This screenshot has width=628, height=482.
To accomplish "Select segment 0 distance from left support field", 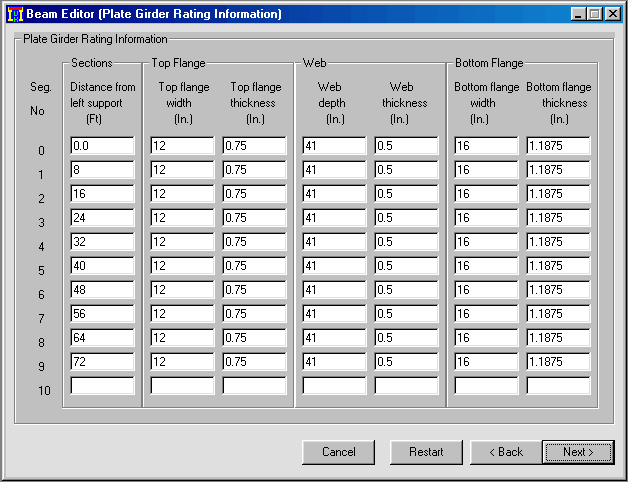I will [102, 146].
